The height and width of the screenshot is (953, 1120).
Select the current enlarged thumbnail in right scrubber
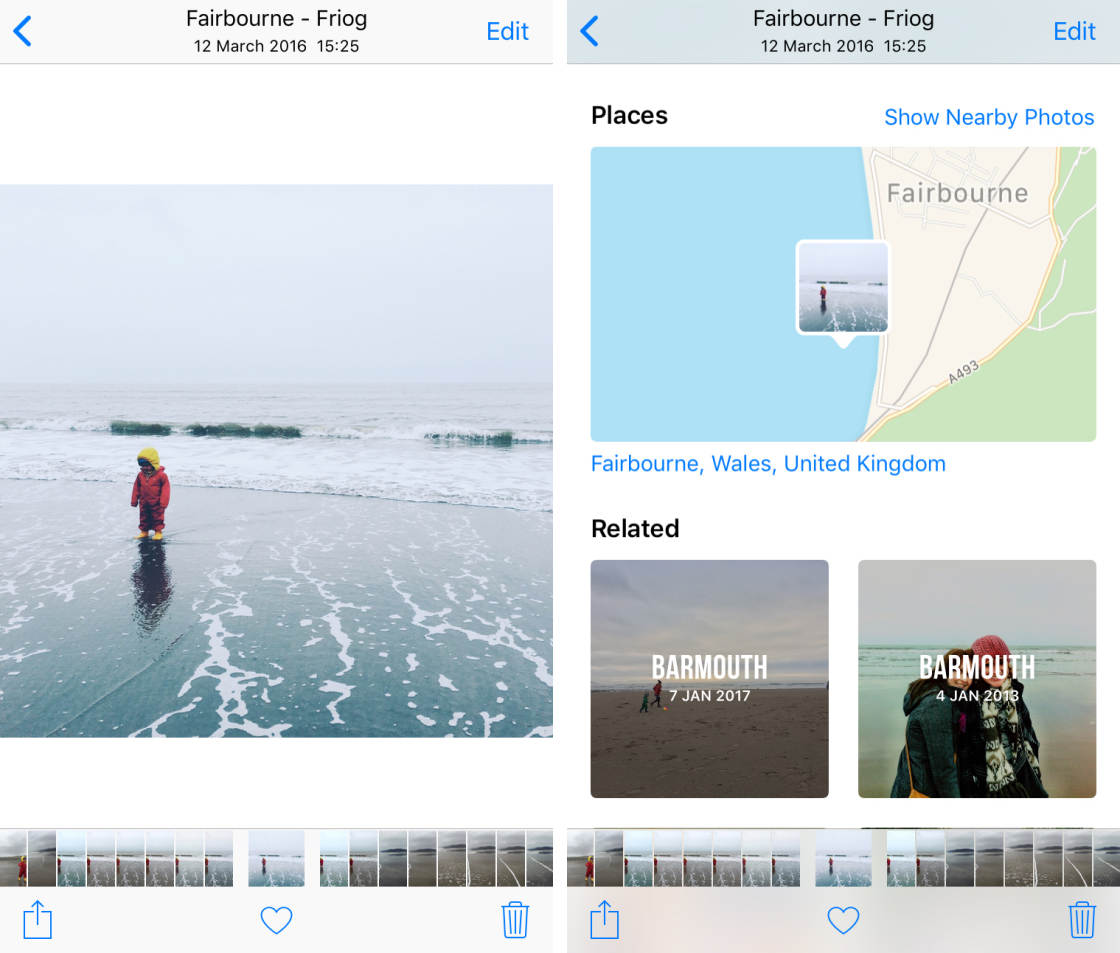844,858
